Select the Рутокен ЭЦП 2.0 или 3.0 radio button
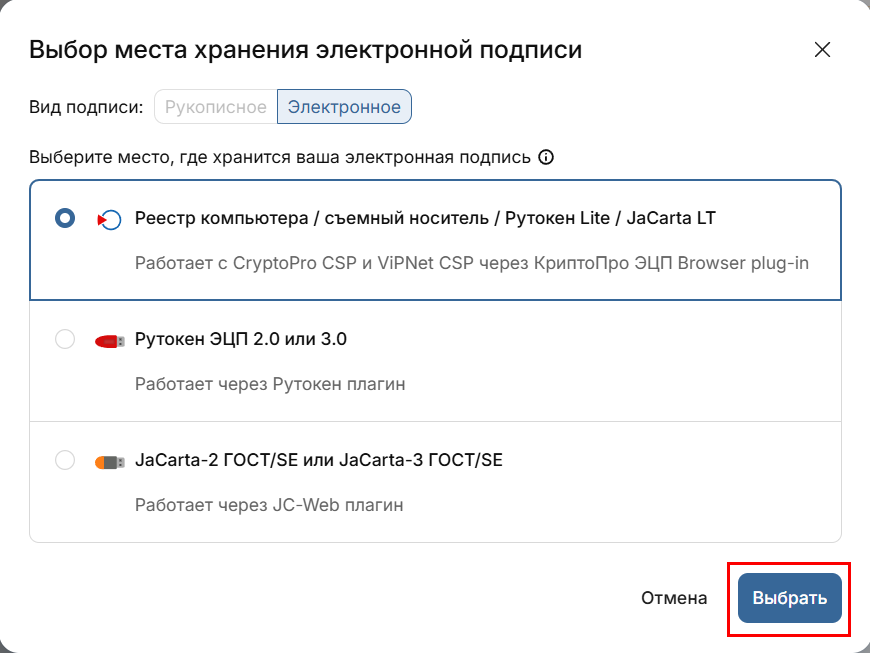Screen dimensions: 870x653 click(65, 340)
